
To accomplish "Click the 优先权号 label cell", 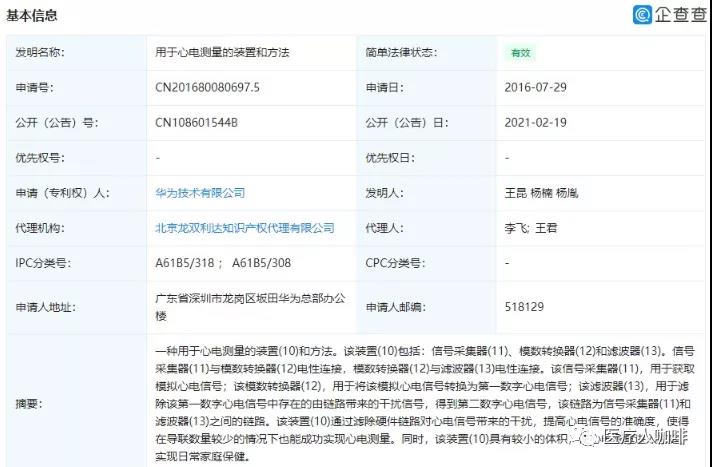I will pos(76,158).
